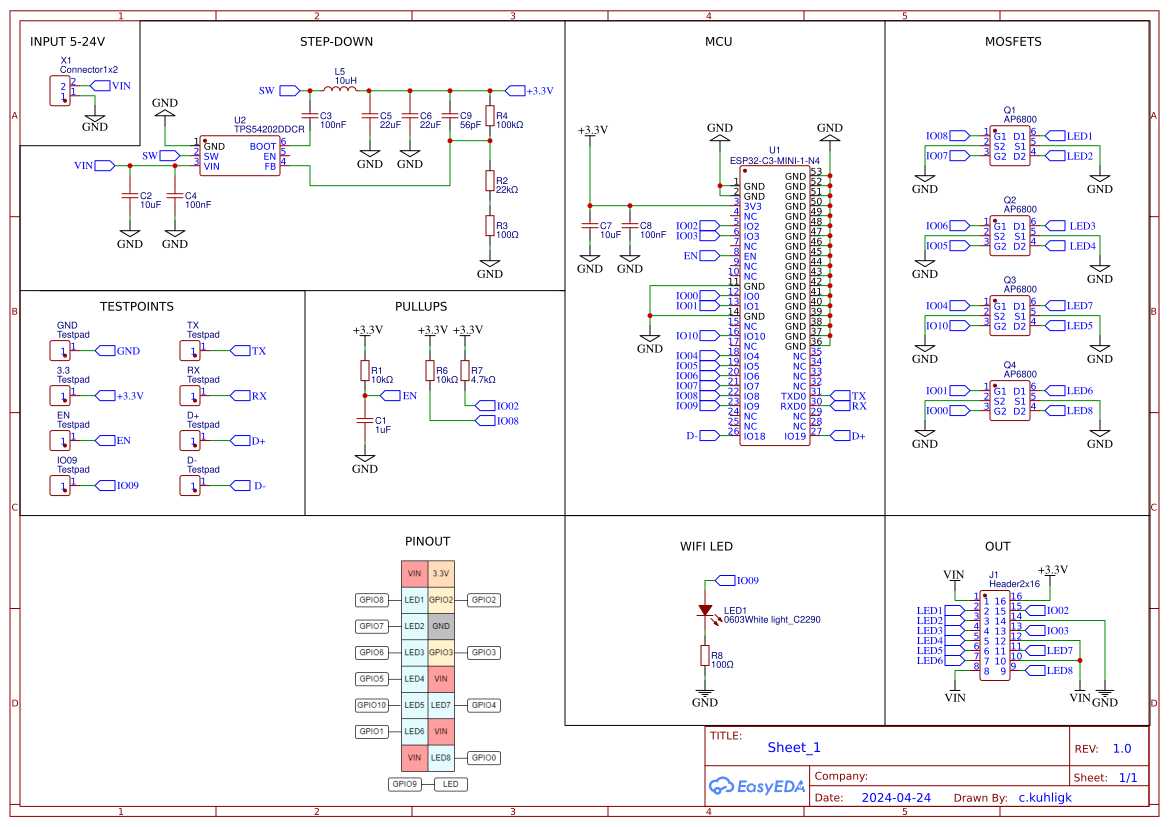Image resolution: width=1169 pixels, height=827 pixels.
Task: Click the L5 10uH inductor symbol
Action: click(340, 91)
